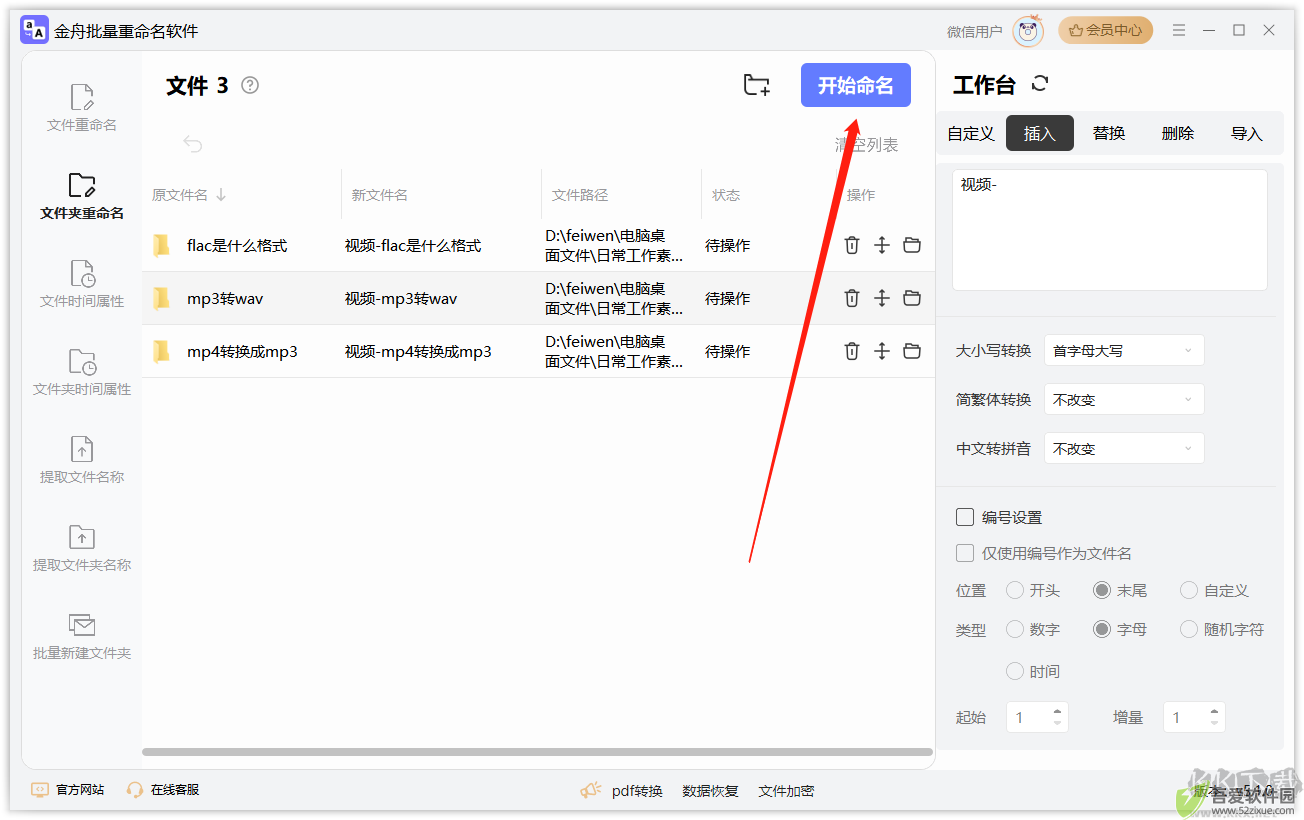The width and height of the screenshot is (1304, 820).
Task: Click the add folder icon
Action: (757, 85)
